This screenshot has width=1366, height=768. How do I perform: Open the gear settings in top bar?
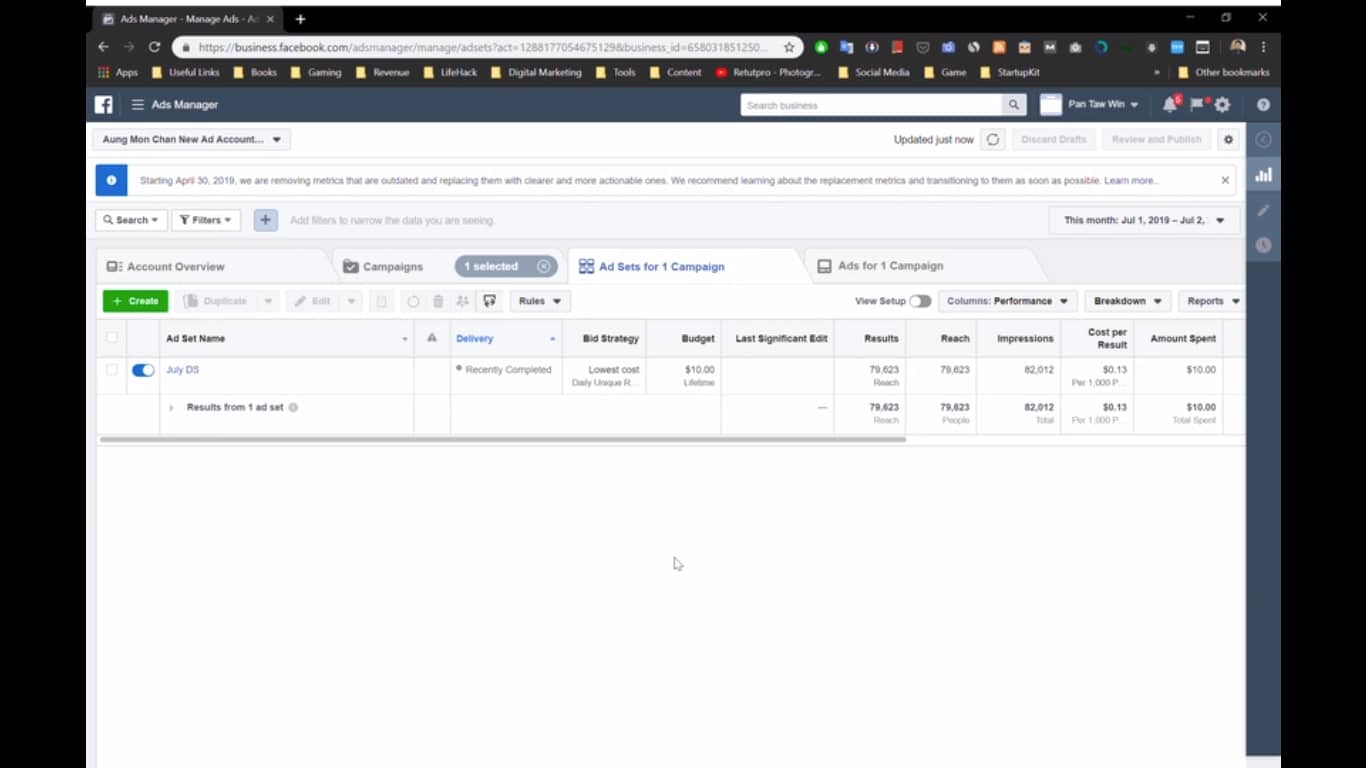(1222, 104)
